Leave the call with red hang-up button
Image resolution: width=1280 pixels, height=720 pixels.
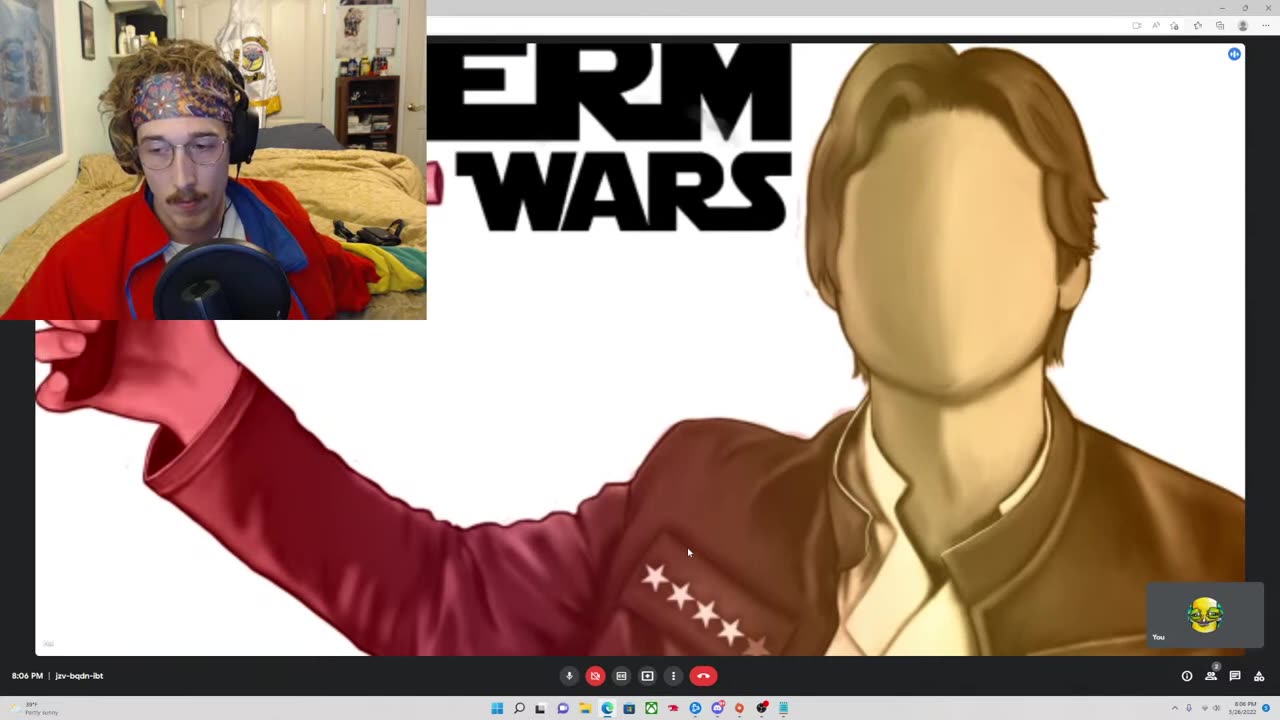[x=703, y=676]
